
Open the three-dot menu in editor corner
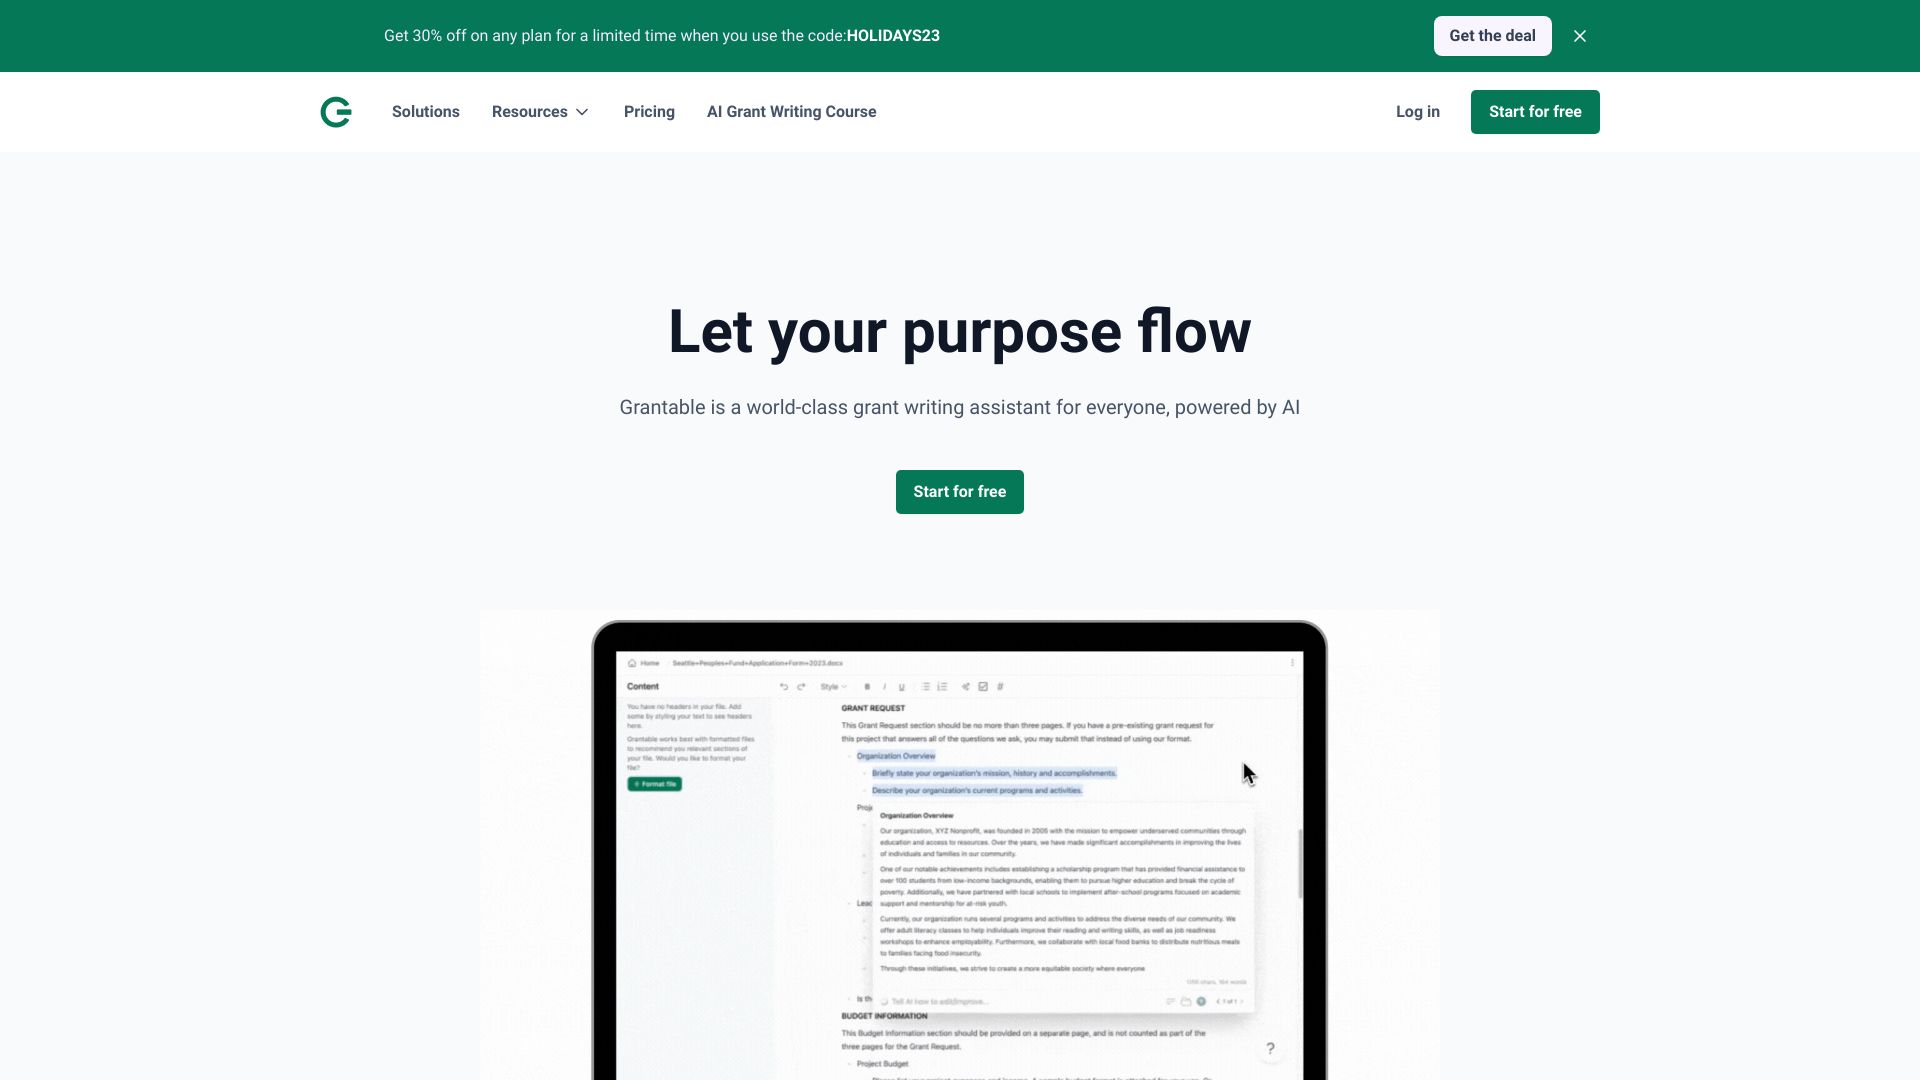[1292, 663]
